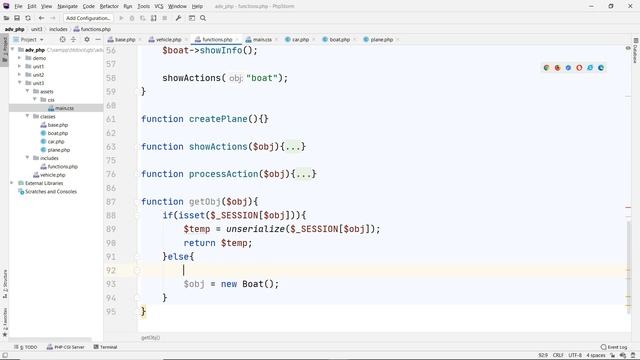Screen dimensions: 640x360
Task: Close the functions.php tab
Action: coord(237,40)
